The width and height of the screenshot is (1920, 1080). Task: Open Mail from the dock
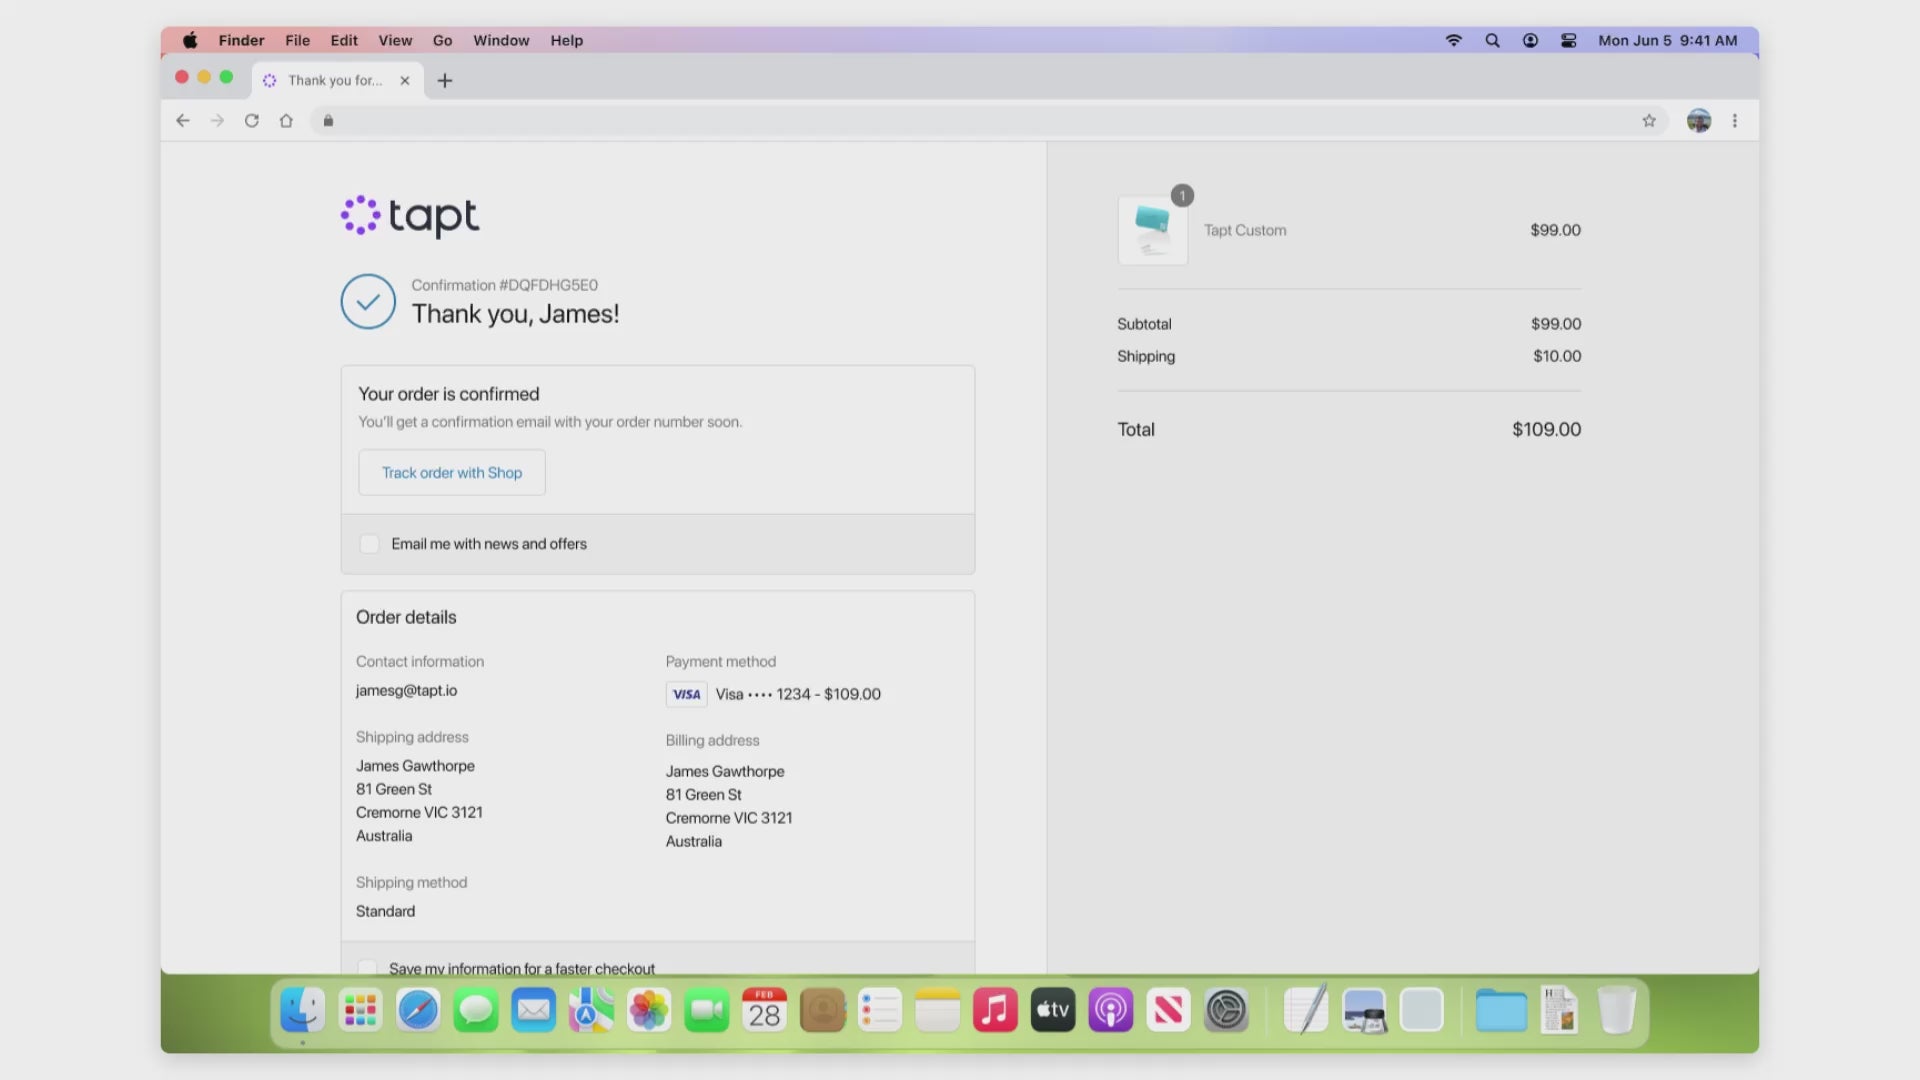(533, 1010)
